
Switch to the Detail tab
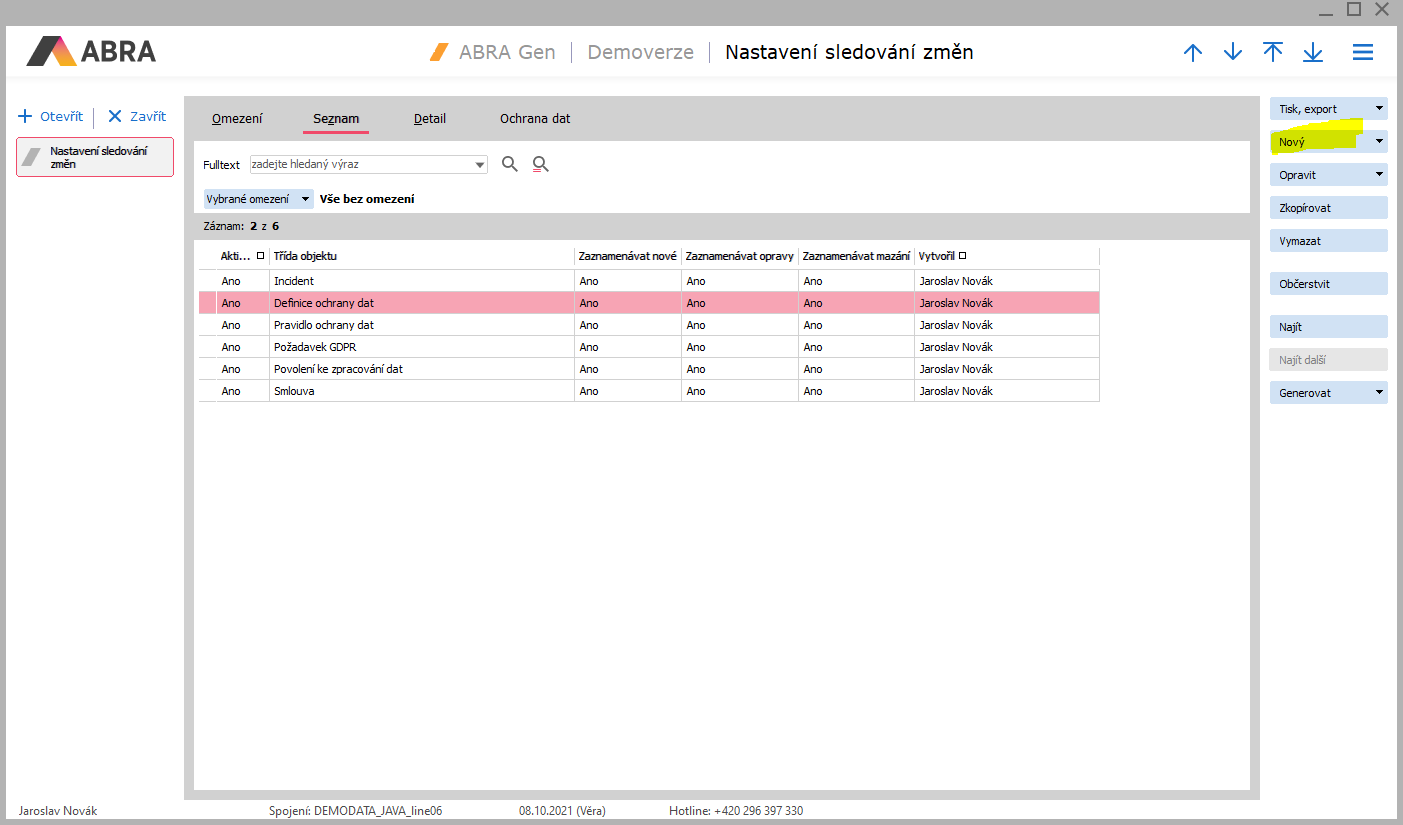430,119
